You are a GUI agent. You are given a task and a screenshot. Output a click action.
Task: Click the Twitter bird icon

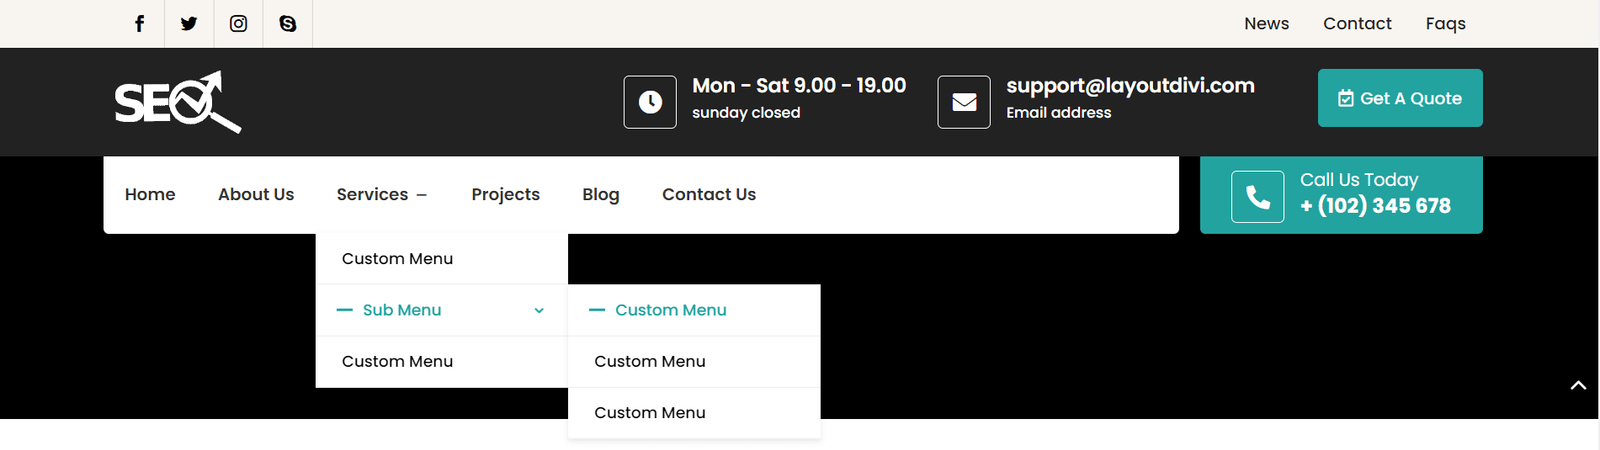189,24
